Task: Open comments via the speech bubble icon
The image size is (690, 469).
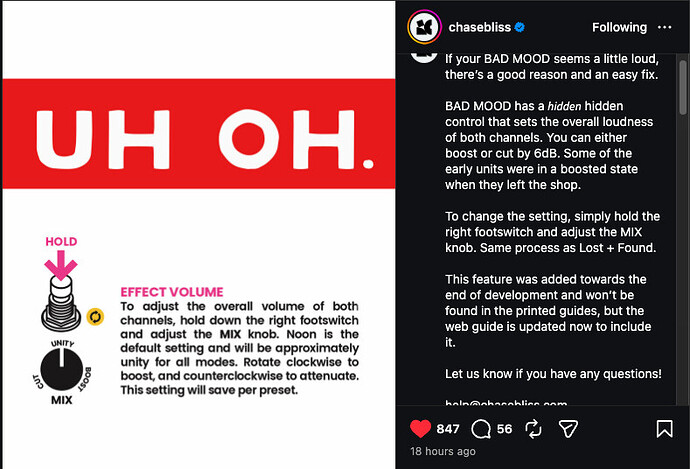Action: 481,429
